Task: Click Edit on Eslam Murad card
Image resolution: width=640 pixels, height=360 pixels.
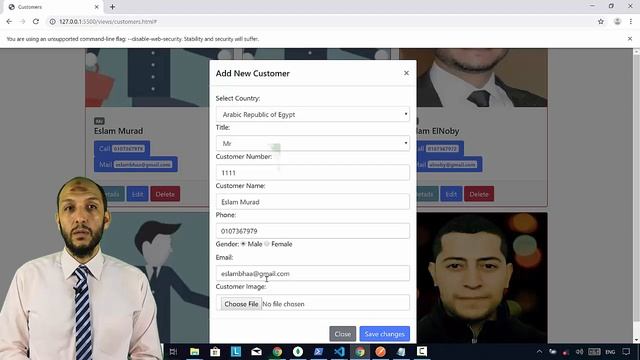Action: 138,194
